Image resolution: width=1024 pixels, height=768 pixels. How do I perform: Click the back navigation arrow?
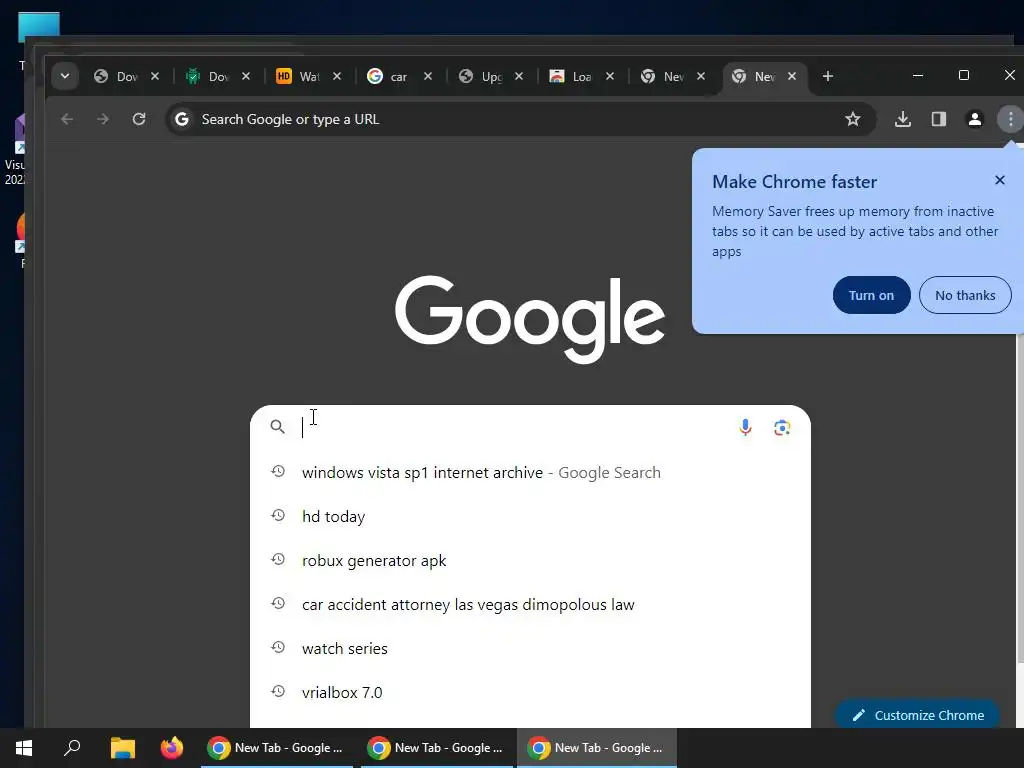coord(67,119)
